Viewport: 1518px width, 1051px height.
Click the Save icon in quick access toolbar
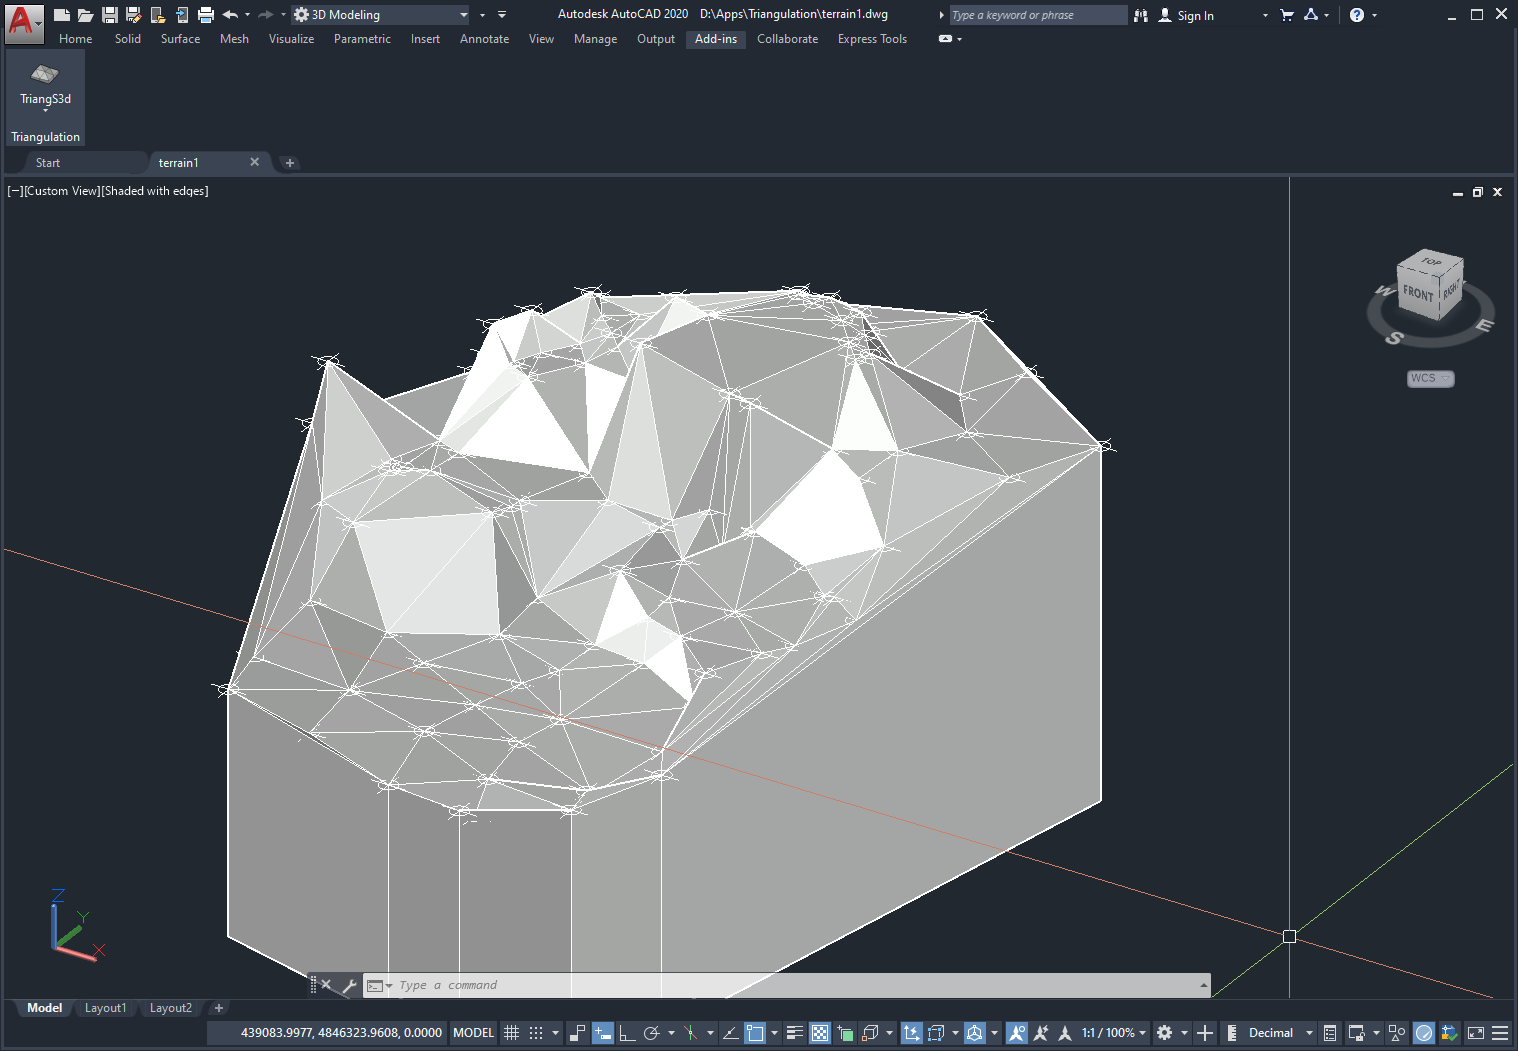click(x=110, y=15)
